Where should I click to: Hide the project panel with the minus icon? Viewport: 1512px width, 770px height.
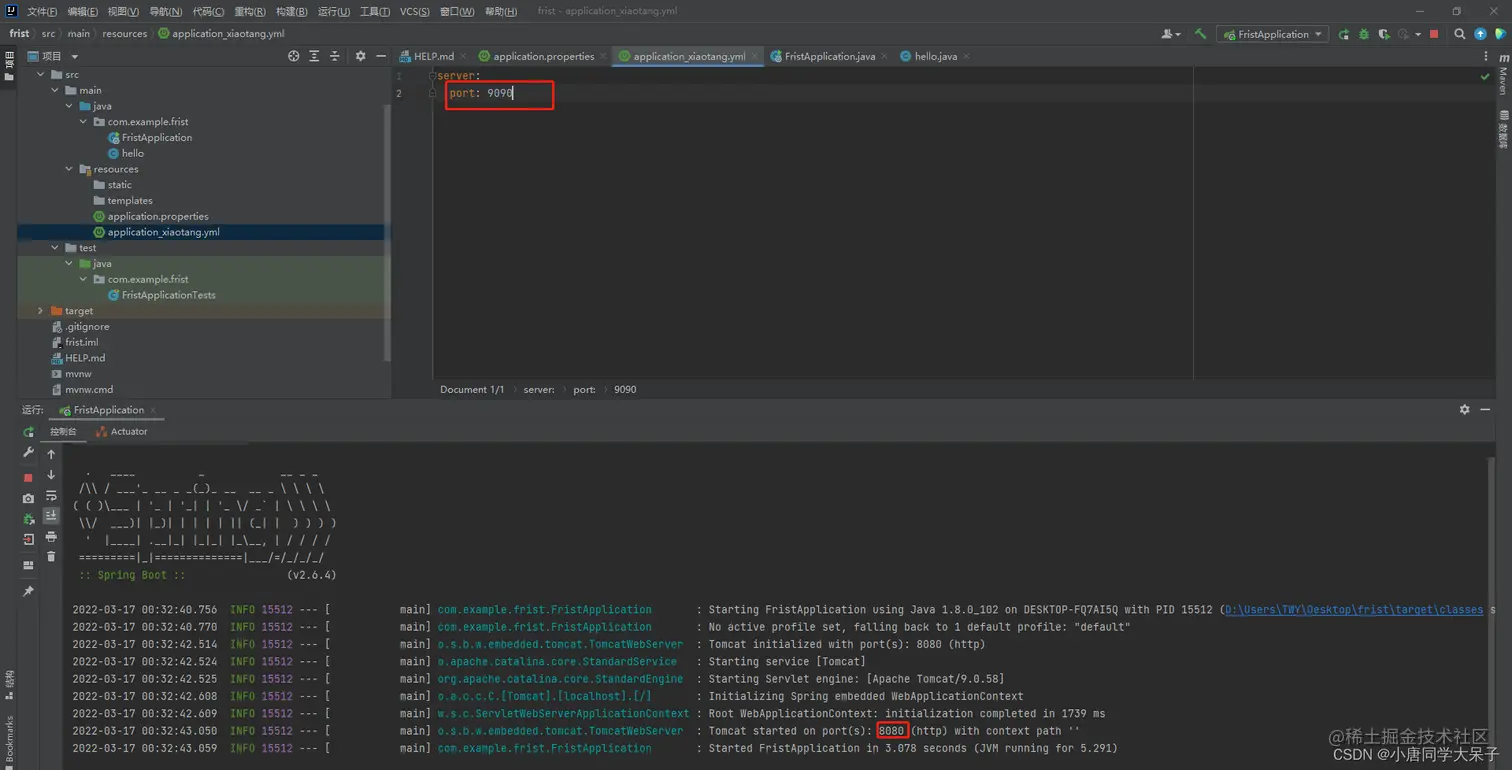381,56
